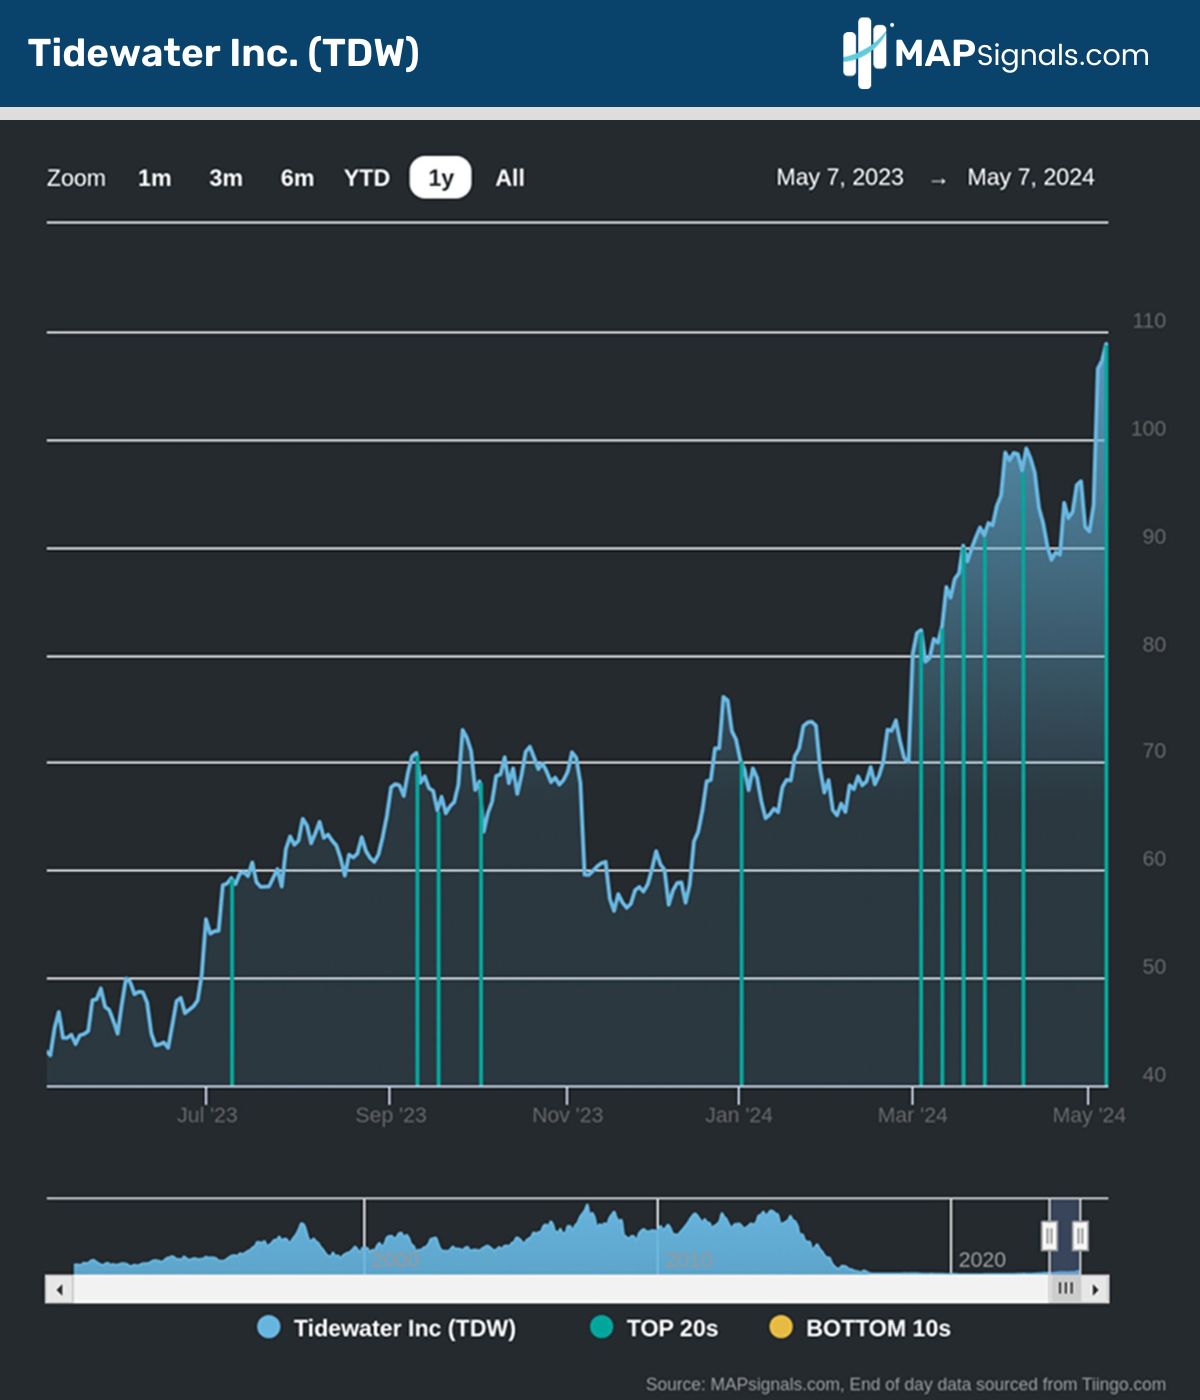Click the TOP 20s signal line after Jul '23
Viewport: 1200px width, 1400px height.
coord(232,983)
